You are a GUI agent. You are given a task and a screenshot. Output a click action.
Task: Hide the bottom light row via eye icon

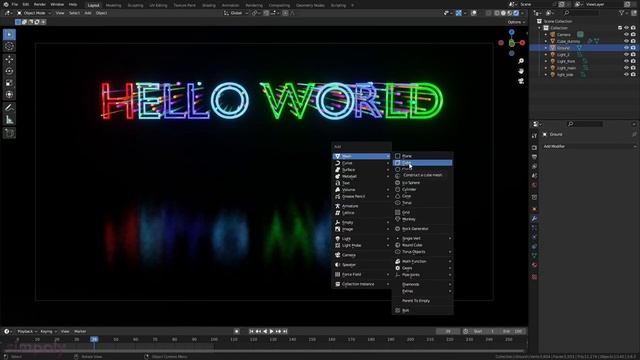626,75
